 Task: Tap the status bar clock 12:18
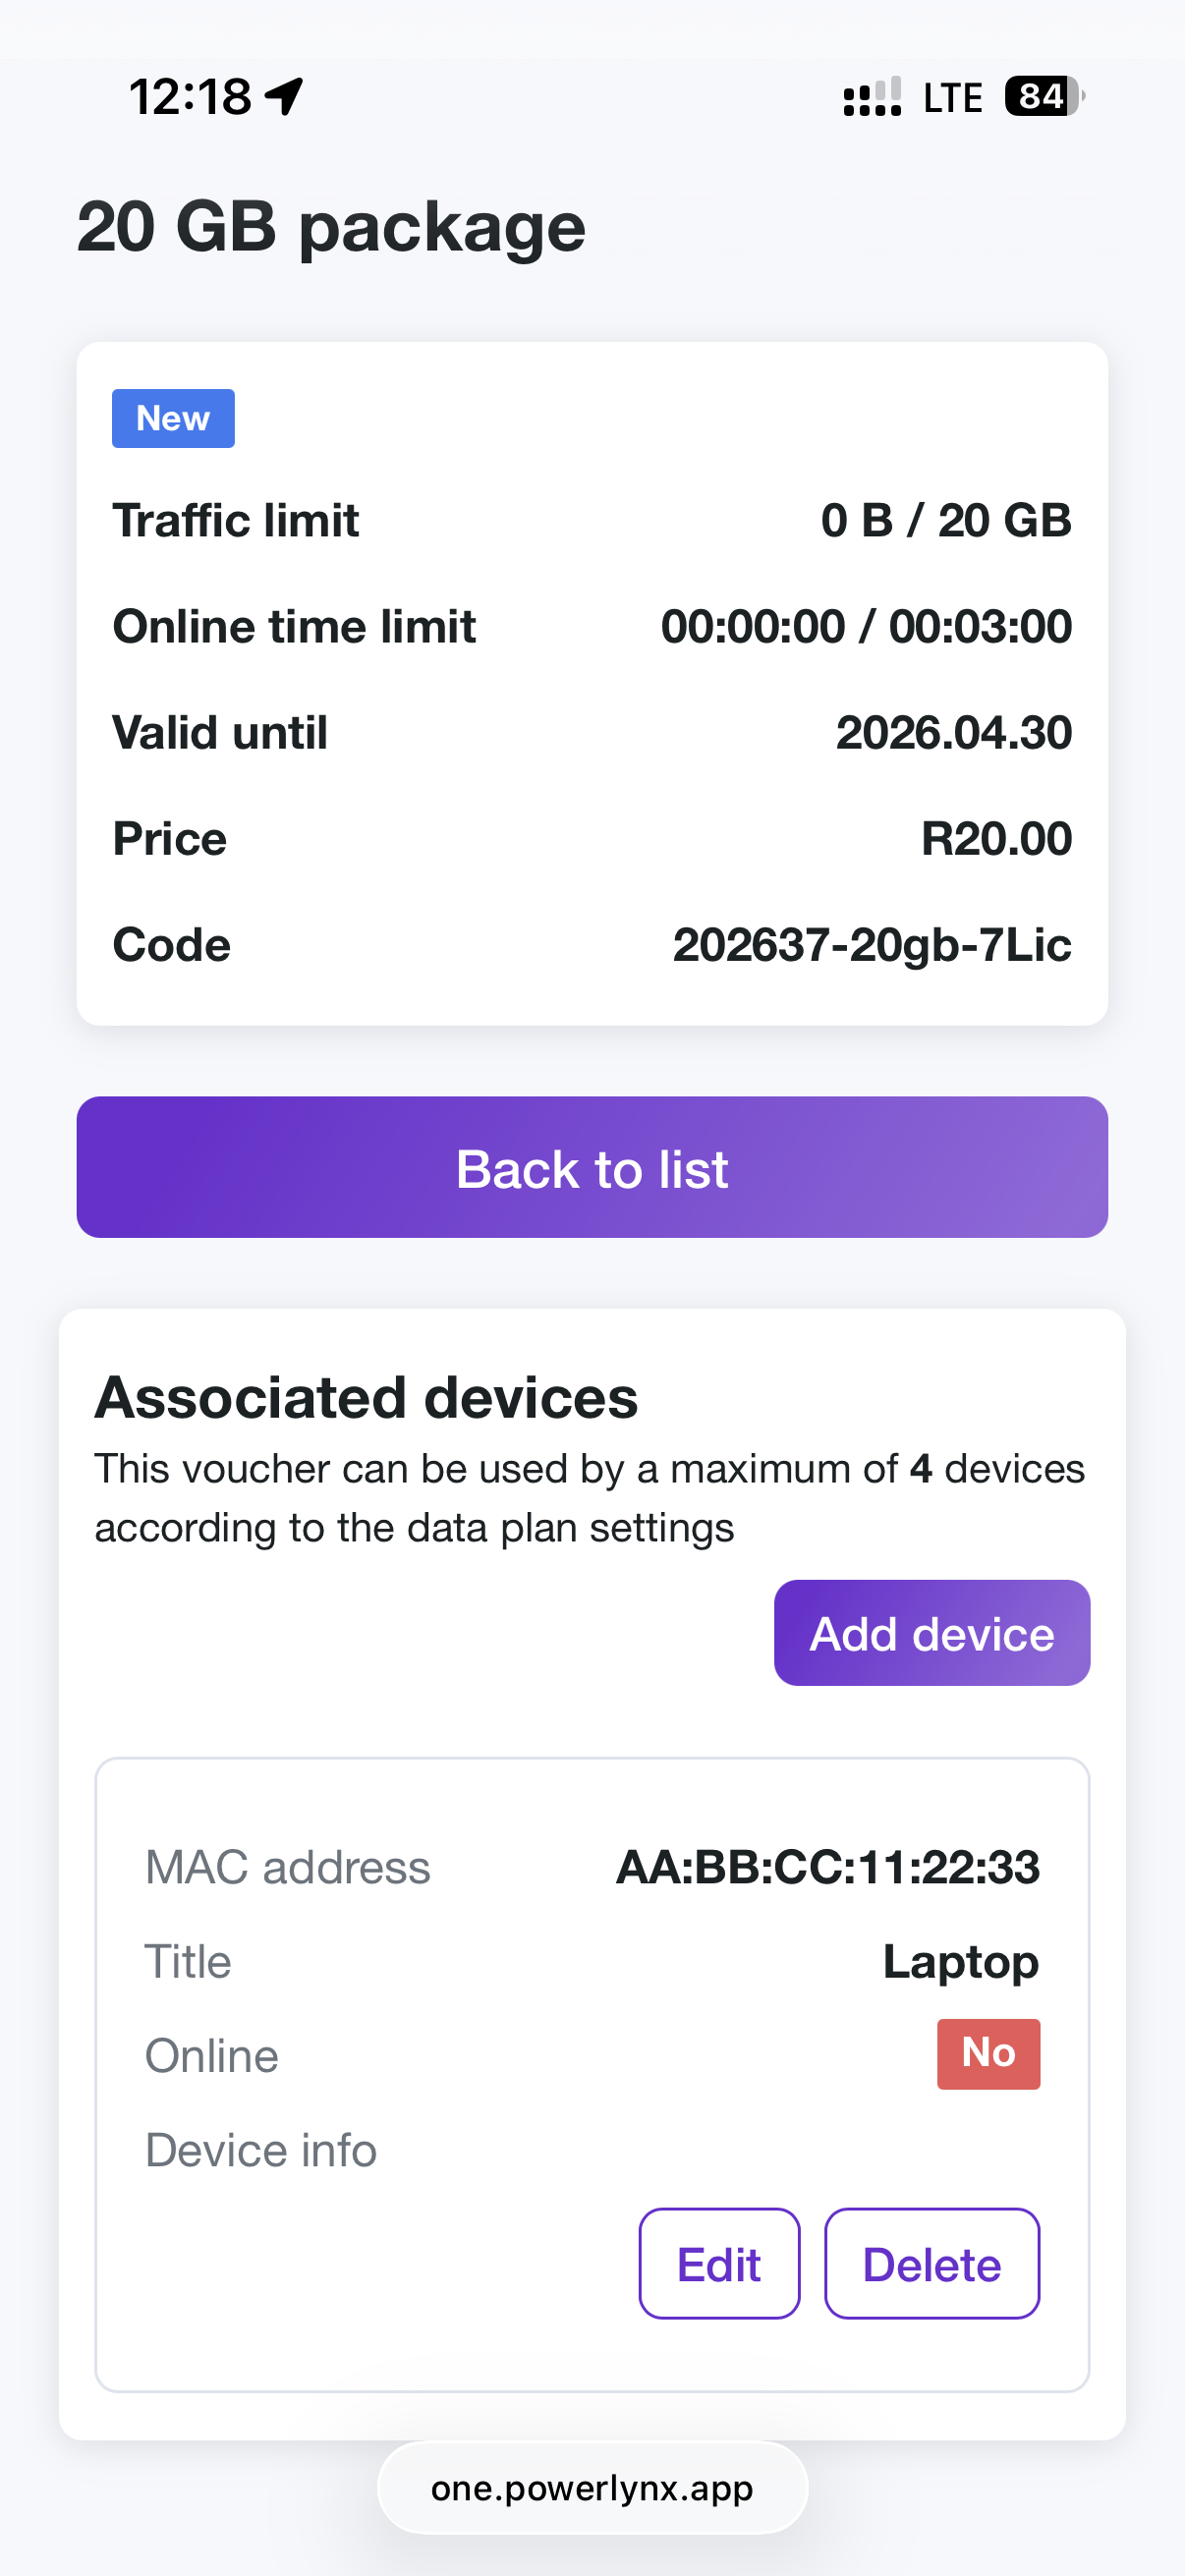tap(190, 97)
